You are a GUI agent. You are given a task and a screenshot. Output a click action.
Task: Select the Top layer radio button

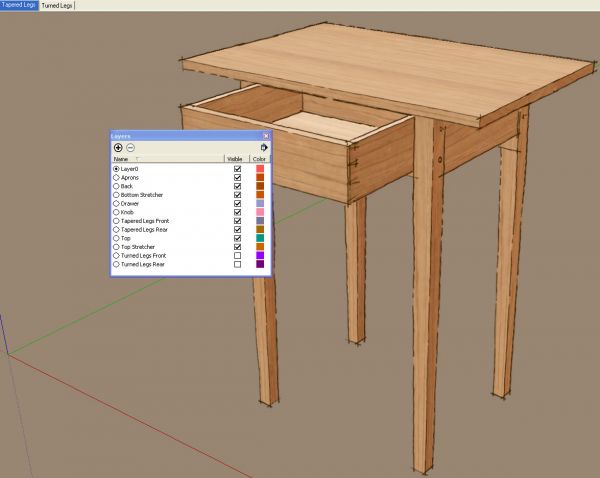click(x=116, y=238)
